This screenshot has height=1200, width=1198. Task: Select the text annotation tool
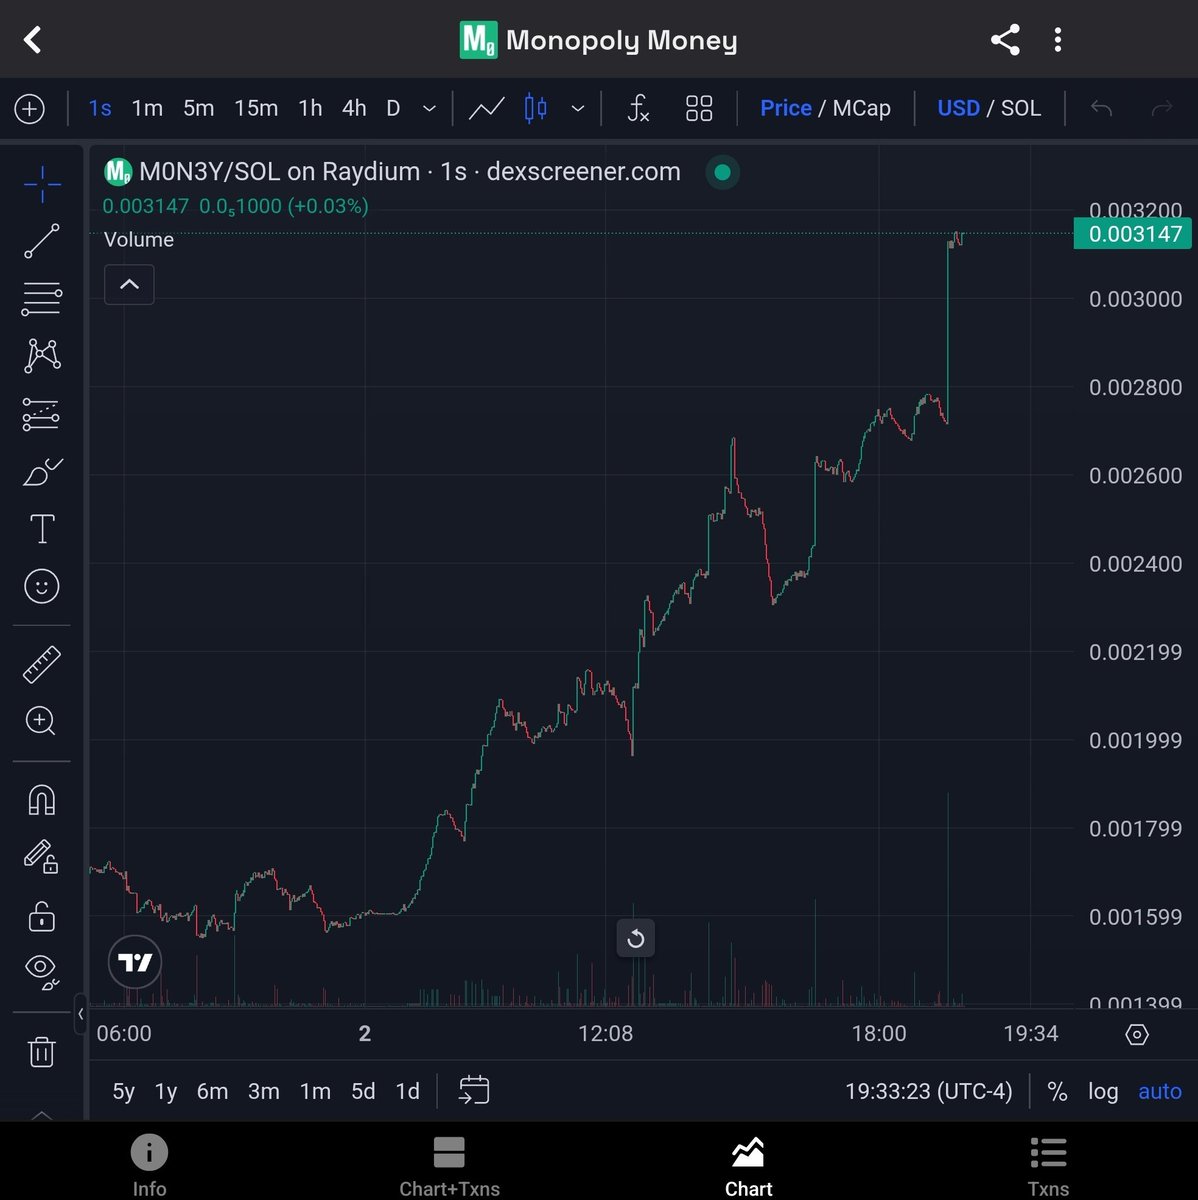(42, 529)
